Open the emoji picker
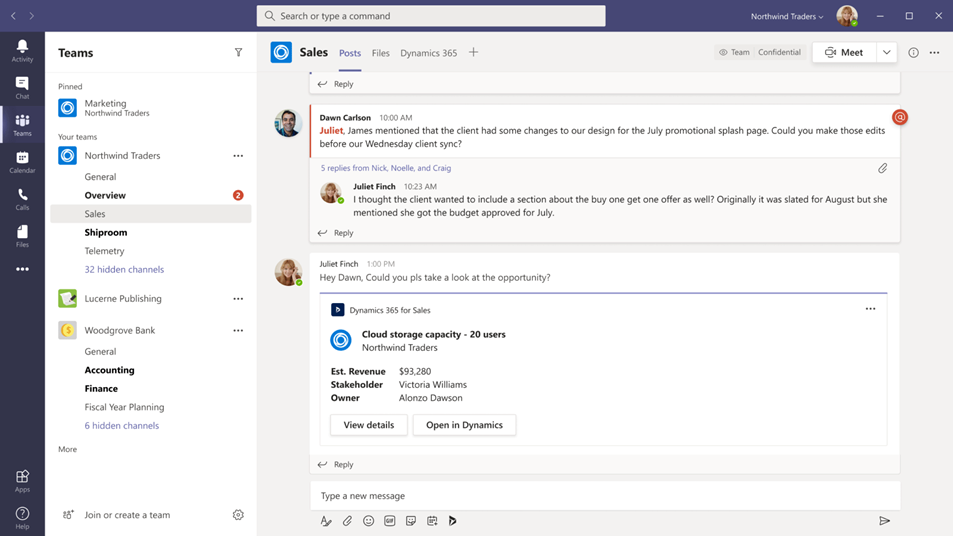The width and height of the screenshot is (953, 536). 368,521
